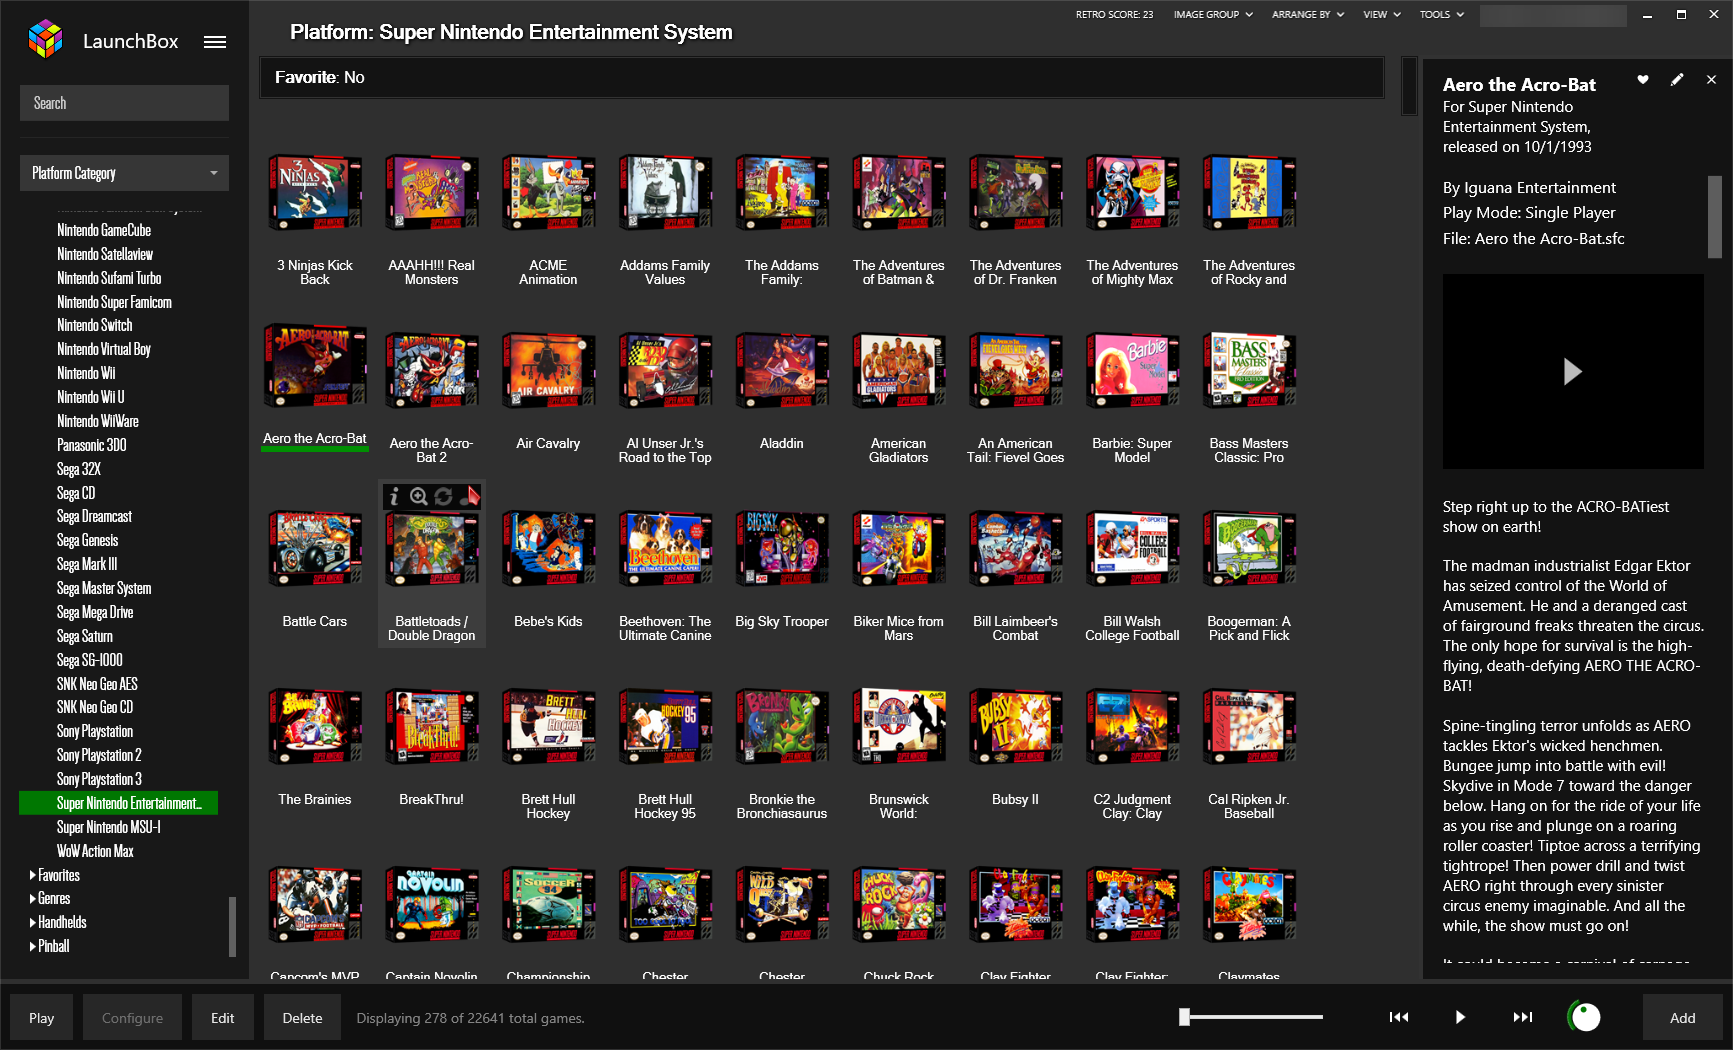Screen dimensions: 1733x1050
Task: Click the disabled Configure button
Action: [x=132, y=1018]
